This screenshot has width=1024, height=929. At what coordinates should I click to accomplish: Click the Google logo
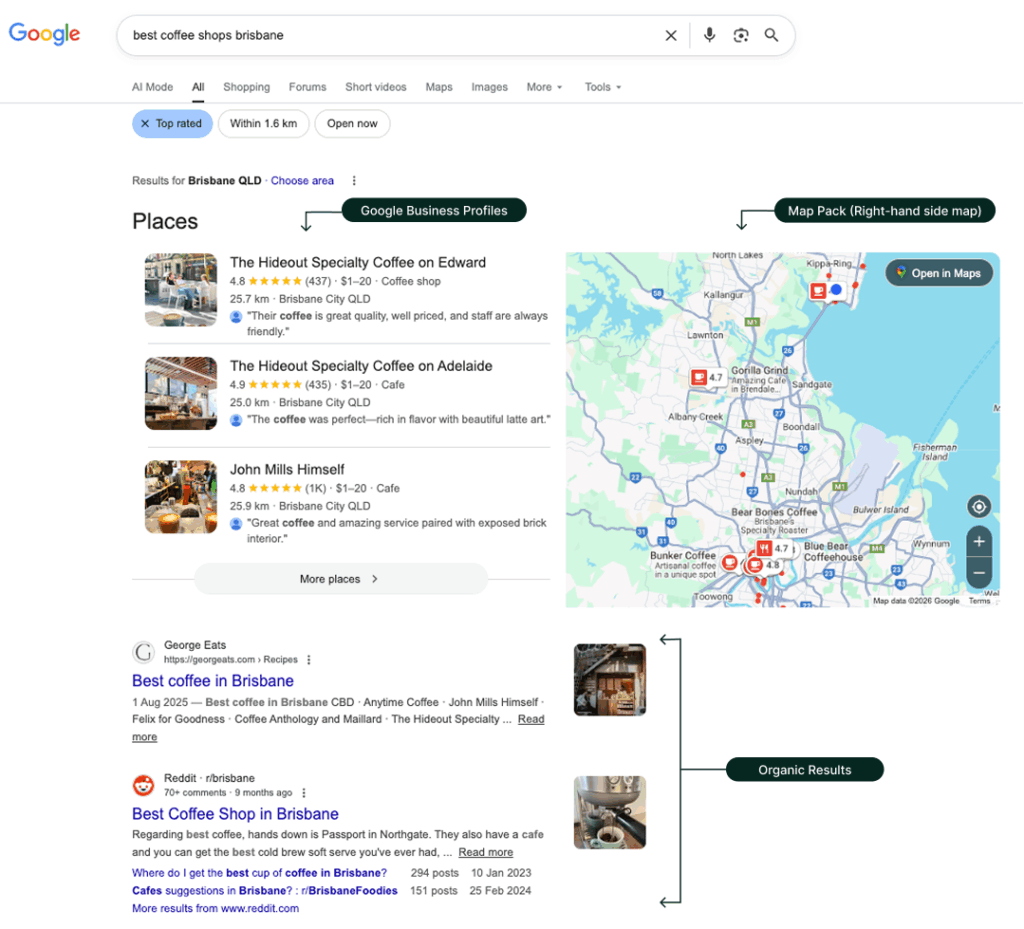tap(44, 33)
